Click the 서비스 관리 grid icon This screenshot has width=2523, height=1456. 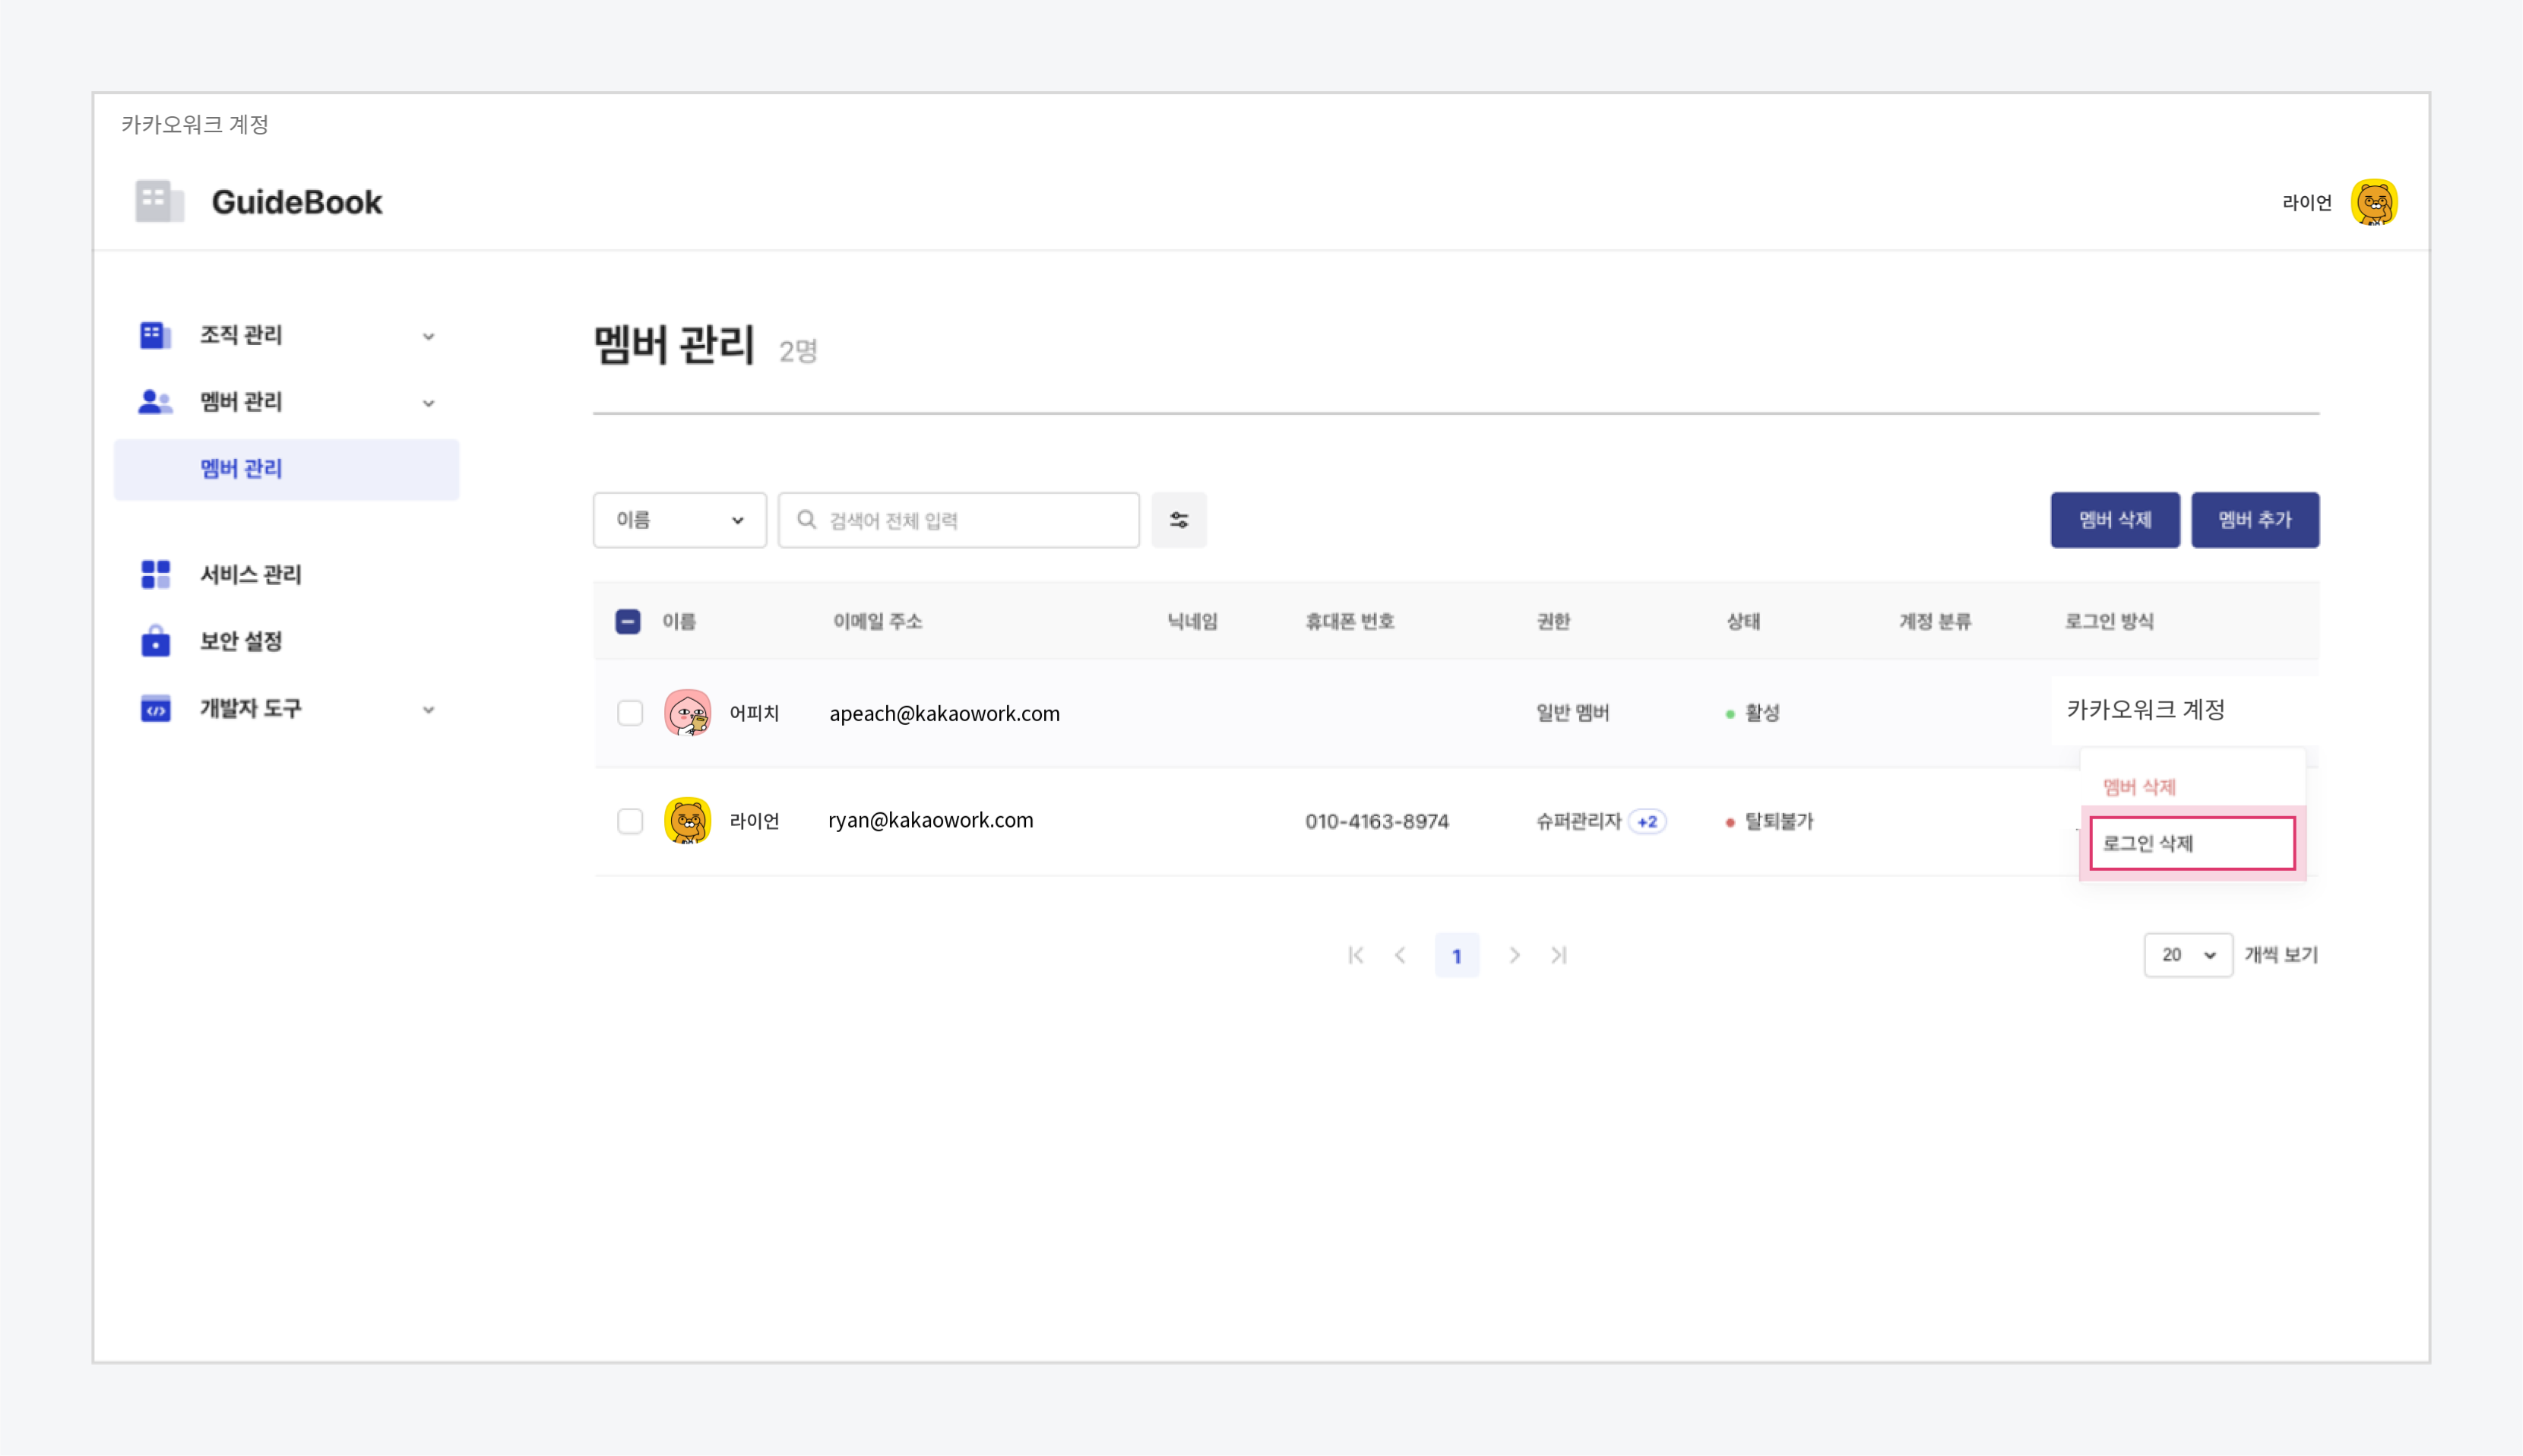pyautogui.click(x=155, y=575)
